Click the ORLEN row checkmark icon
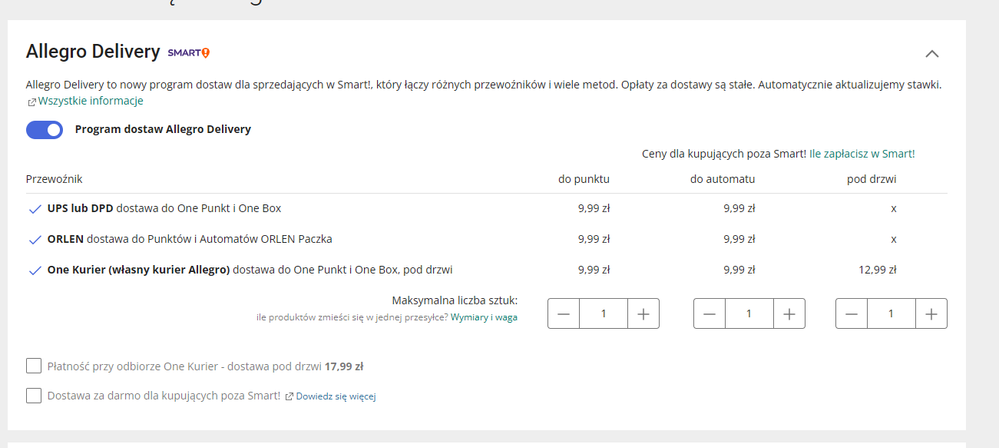Viewport: 999px width, 448px height. point(35,240)
